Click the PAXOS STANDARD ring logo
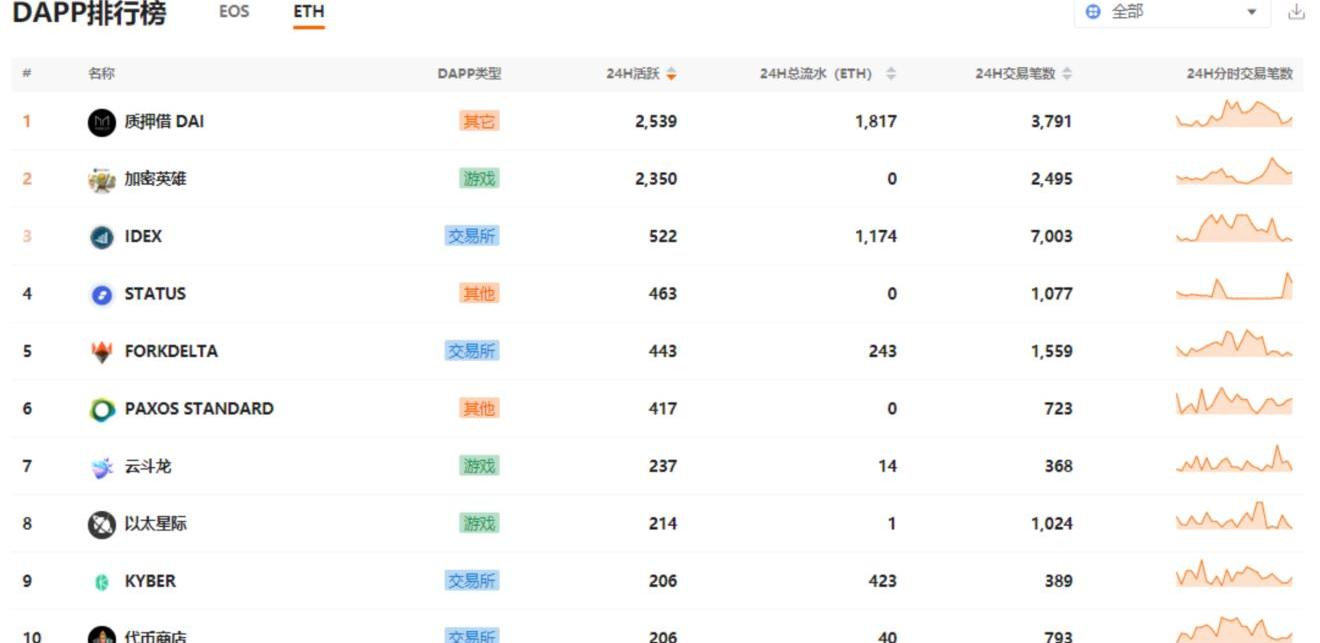Viewport: 1320px width, 643px height. (x=102, y=409)
